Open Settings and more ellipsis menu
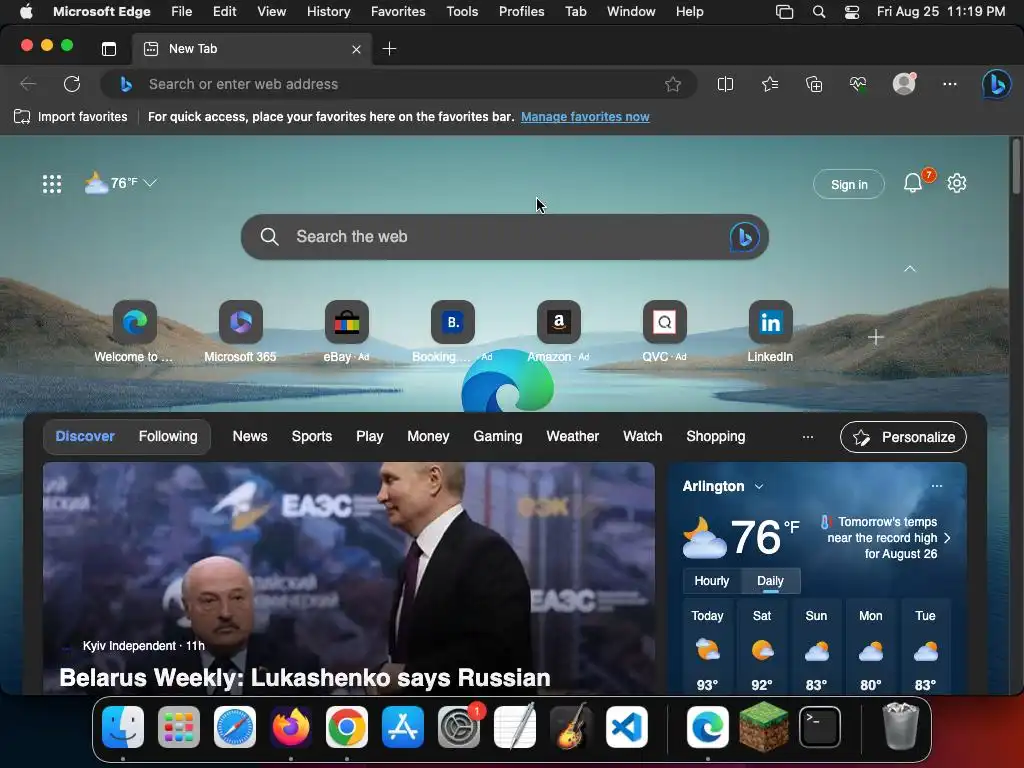Viewport: 1024px width, 768px height. coord(950,84)
